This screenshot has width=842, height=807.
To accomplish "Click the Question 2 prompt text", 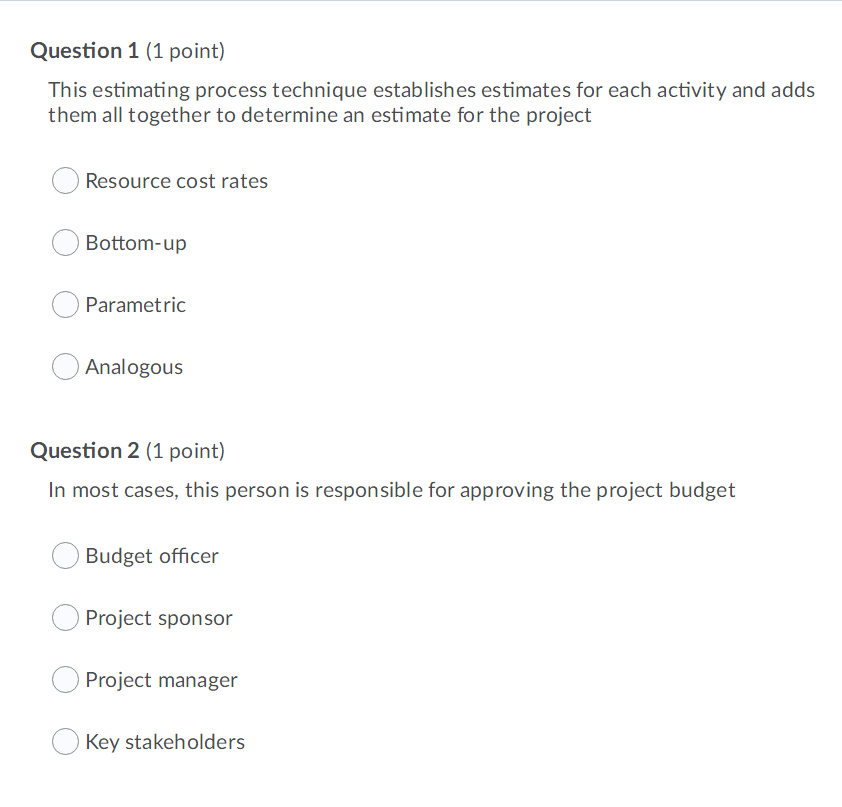I will point(391,490).
